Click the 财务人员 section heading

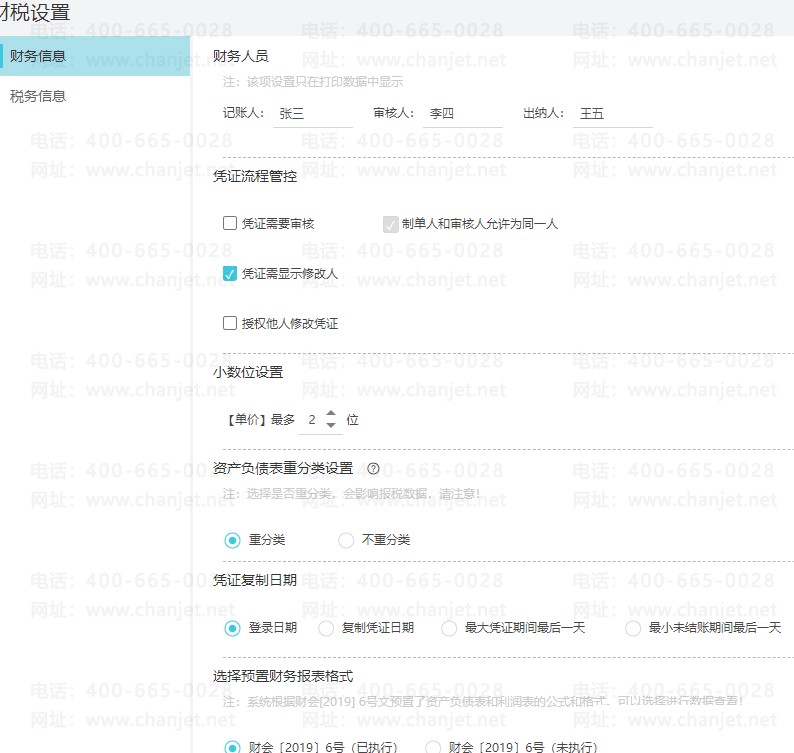(x=241, y=56)
